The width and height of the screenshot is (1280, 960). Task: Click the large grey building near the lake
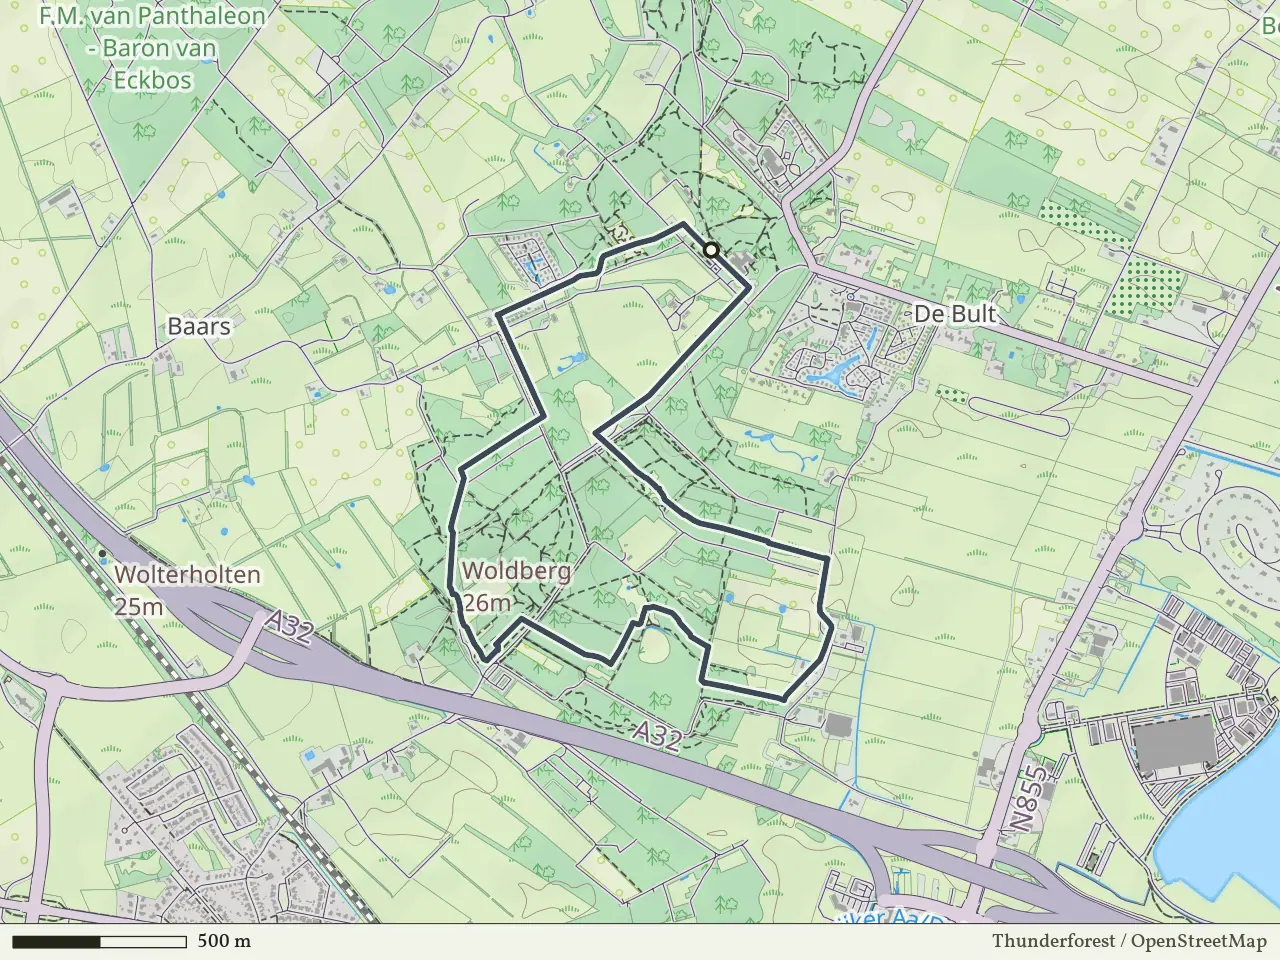coord(1176,744)
